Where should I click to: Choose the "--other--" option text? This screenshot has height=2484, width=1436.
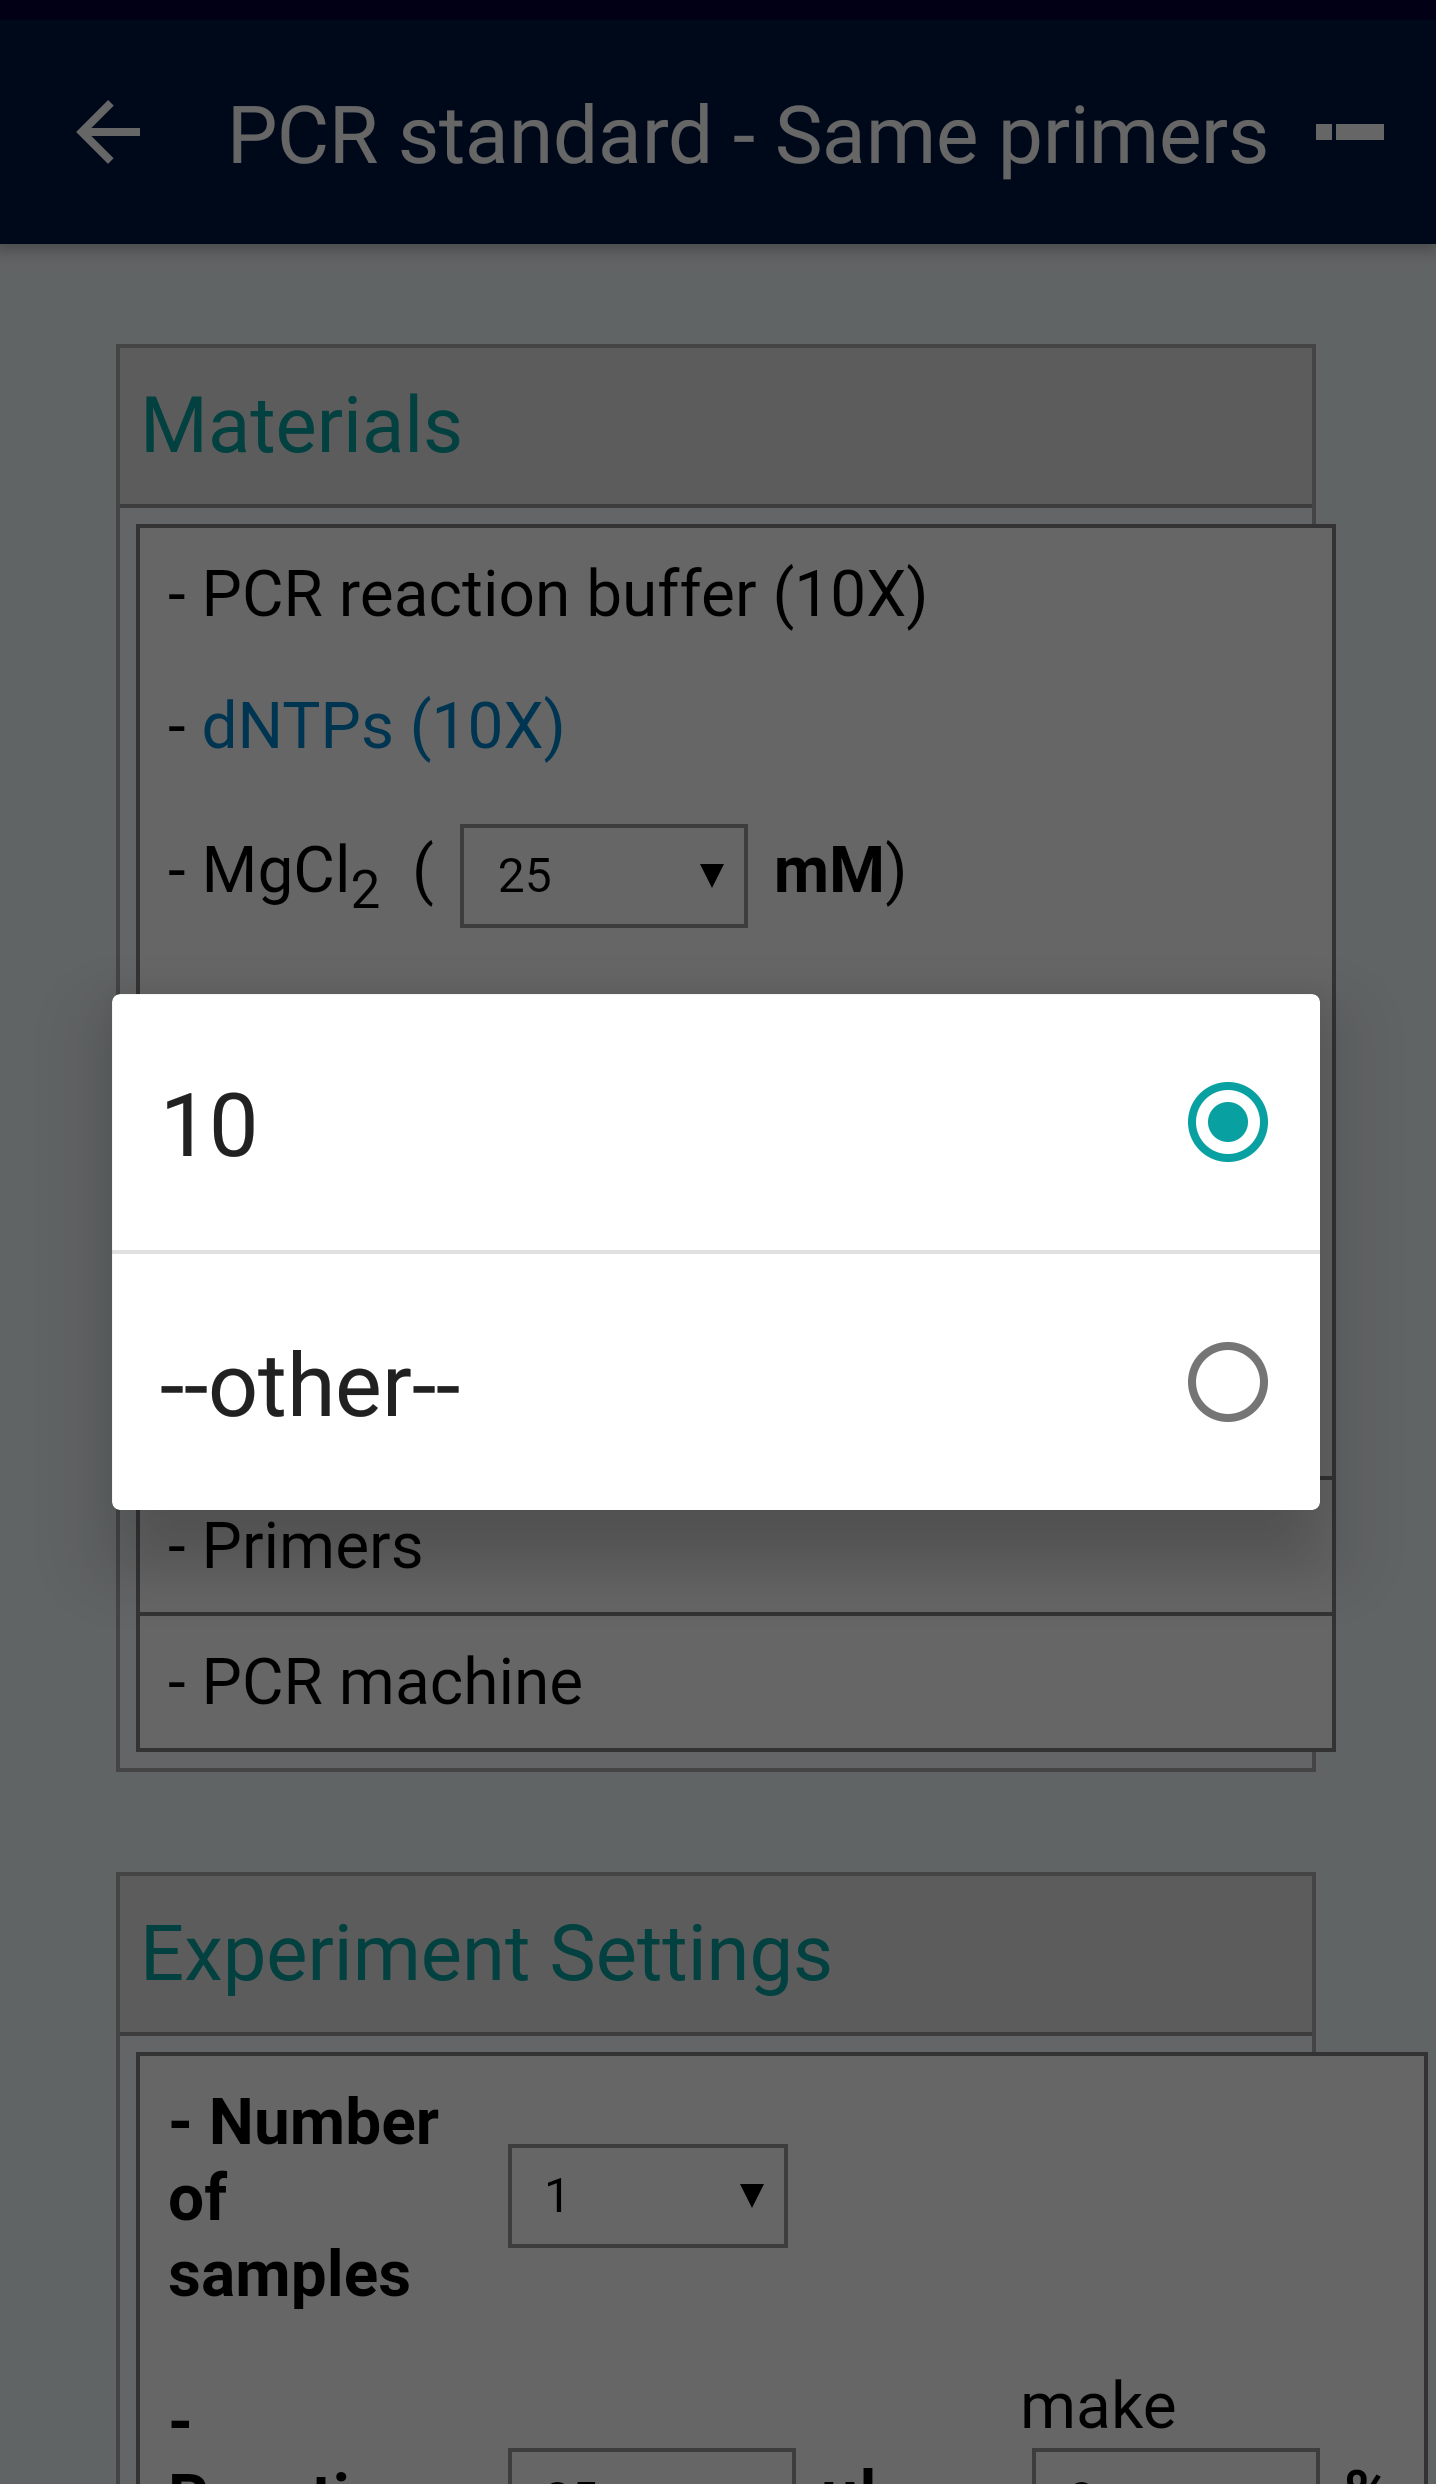[310, 1386]
